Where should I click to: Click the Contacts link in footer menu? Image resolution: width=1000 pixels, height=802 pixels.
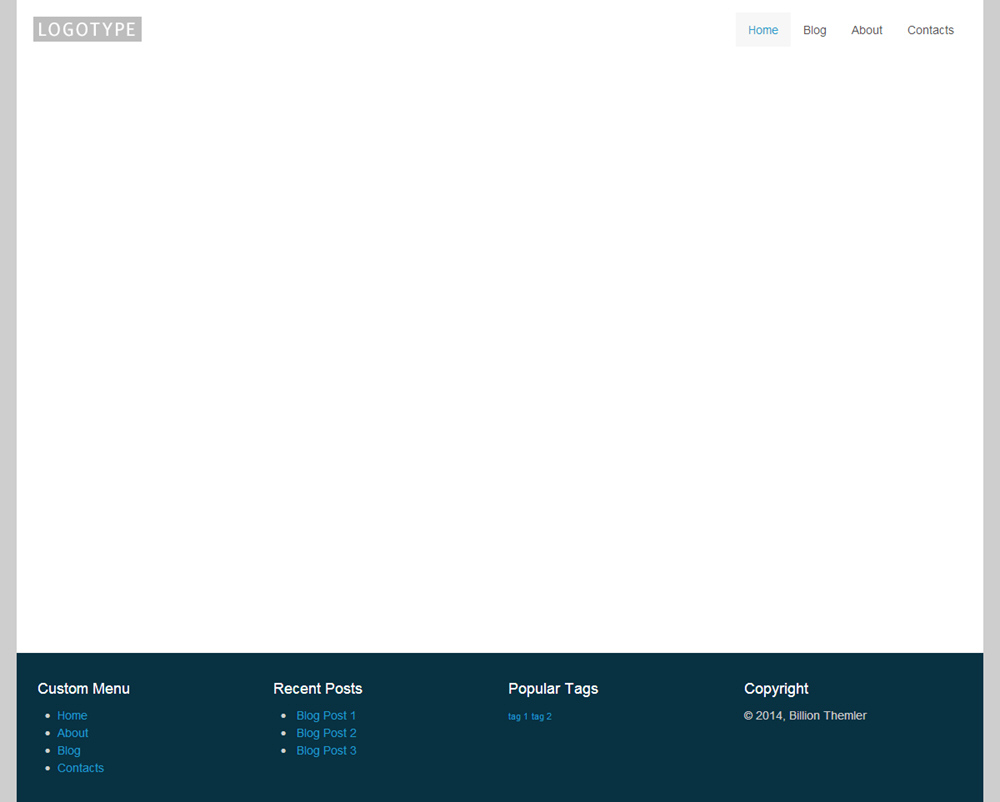[81, 768]
